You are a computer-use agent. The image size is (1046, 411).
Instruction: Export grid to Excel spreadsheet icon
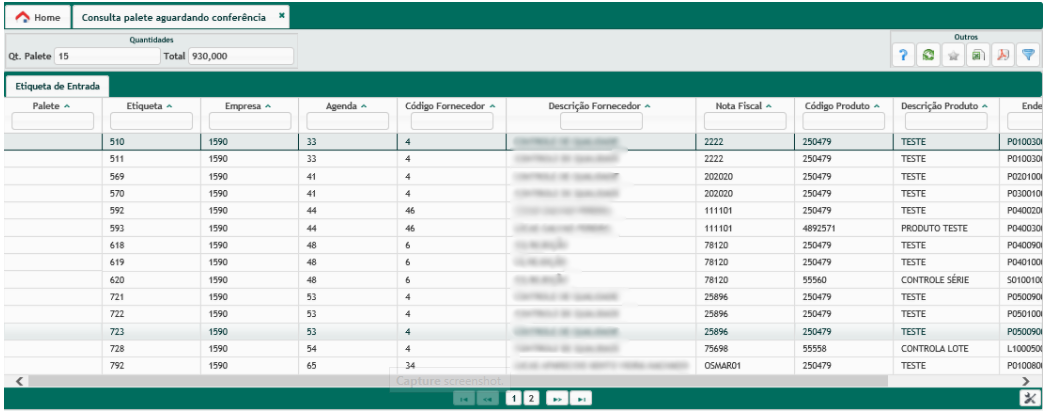tap(977, 56)
